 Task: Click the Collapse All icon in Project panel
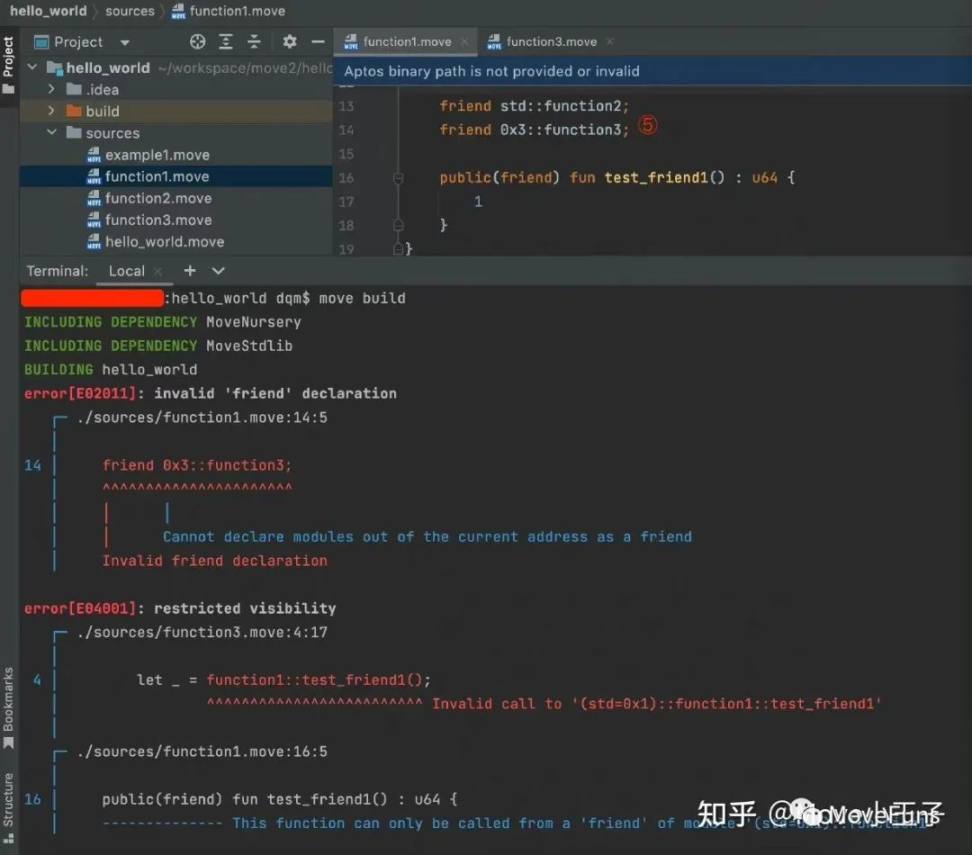click(254, 42)
